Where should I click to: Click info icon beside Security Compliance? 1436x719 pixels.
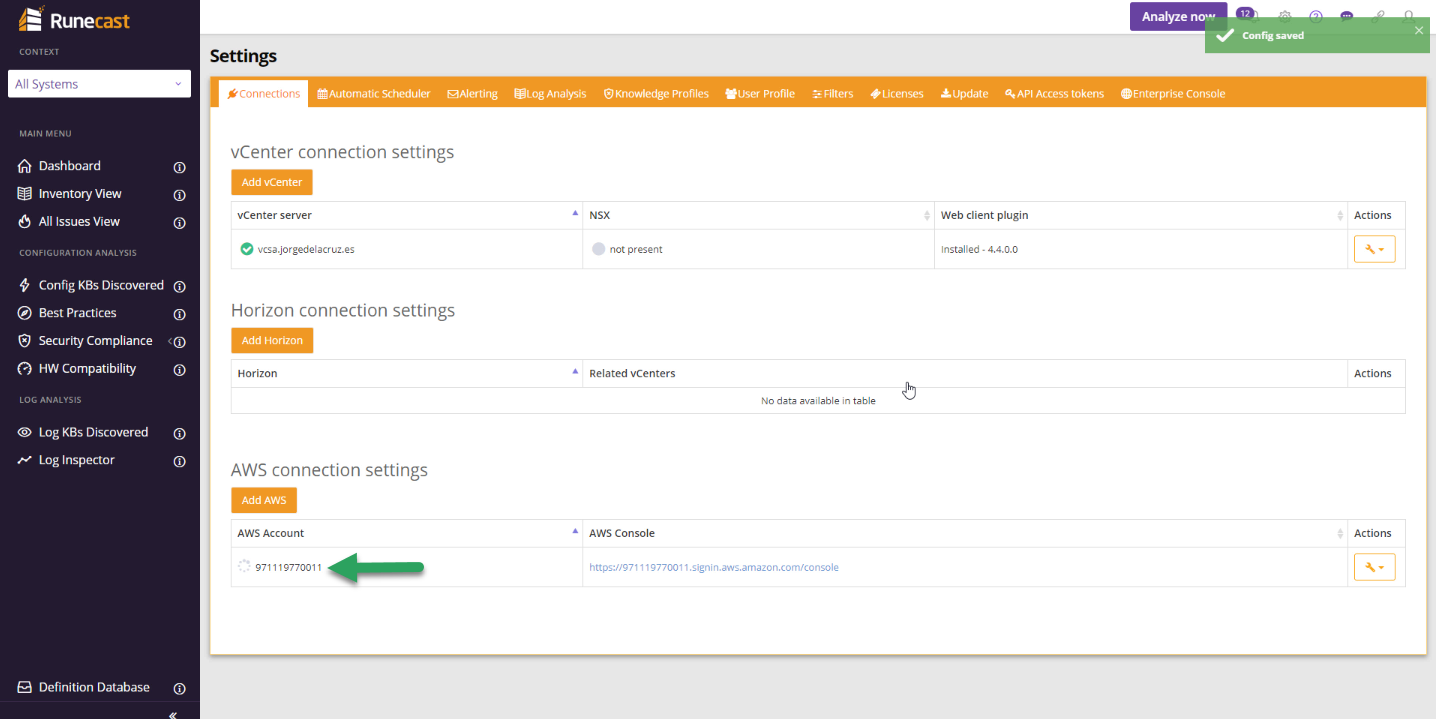pyautogui.click(x=180, y=342)
